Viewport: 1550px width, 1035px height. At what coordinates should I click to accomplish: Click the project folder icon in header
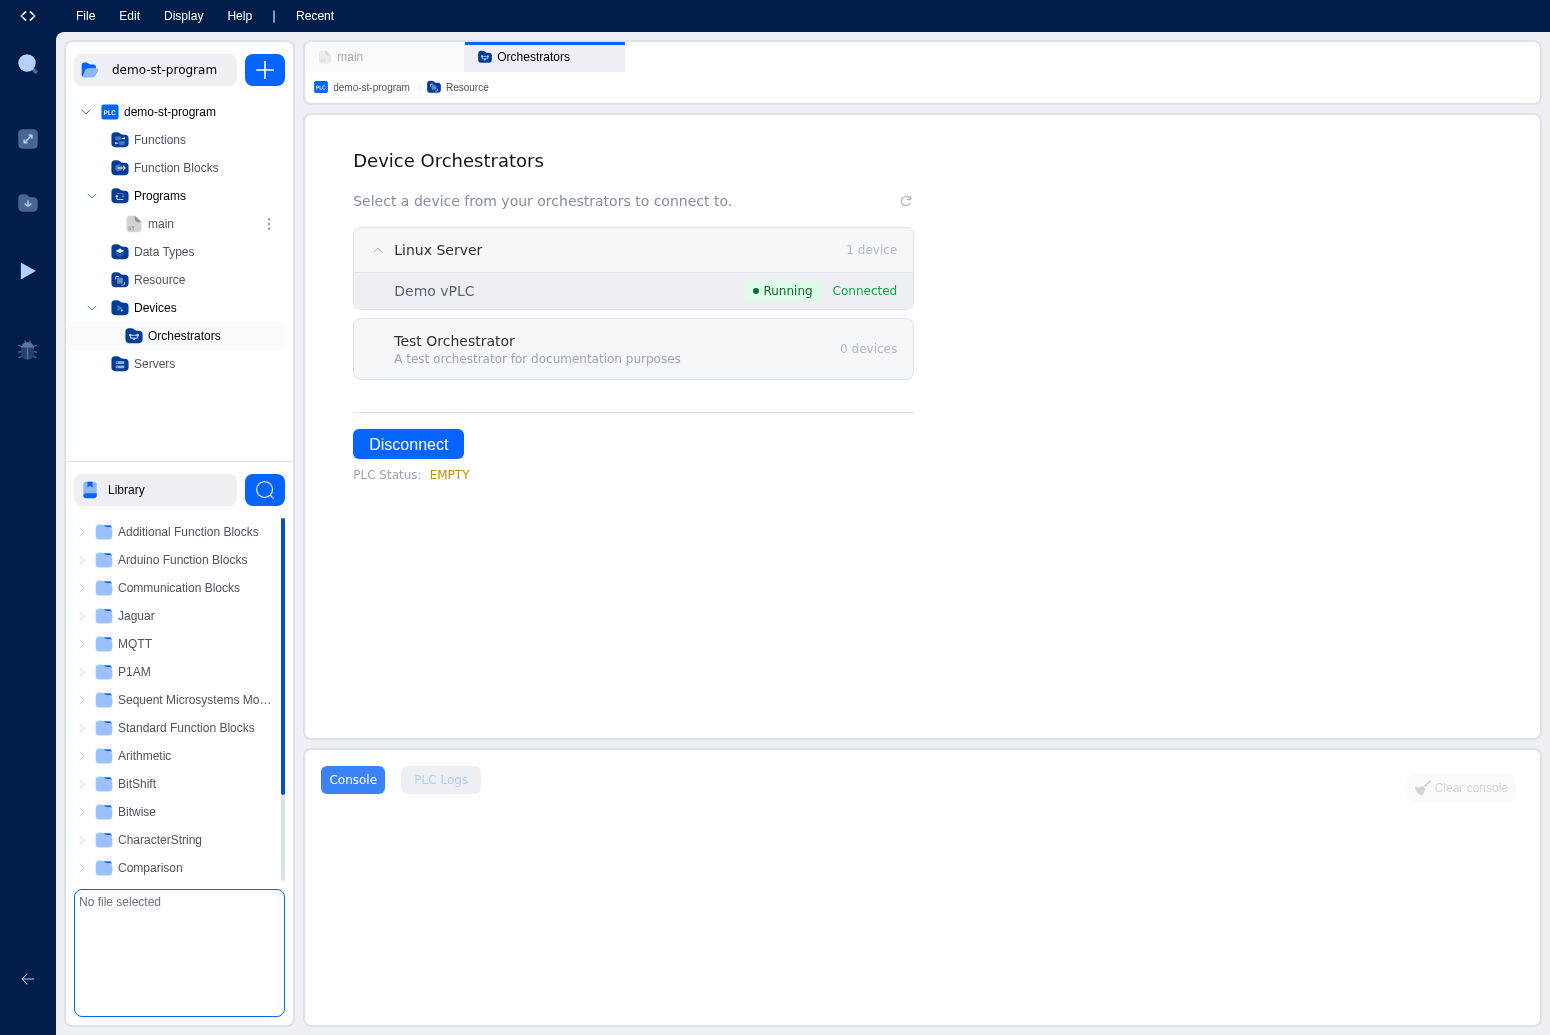click(90, 70)
